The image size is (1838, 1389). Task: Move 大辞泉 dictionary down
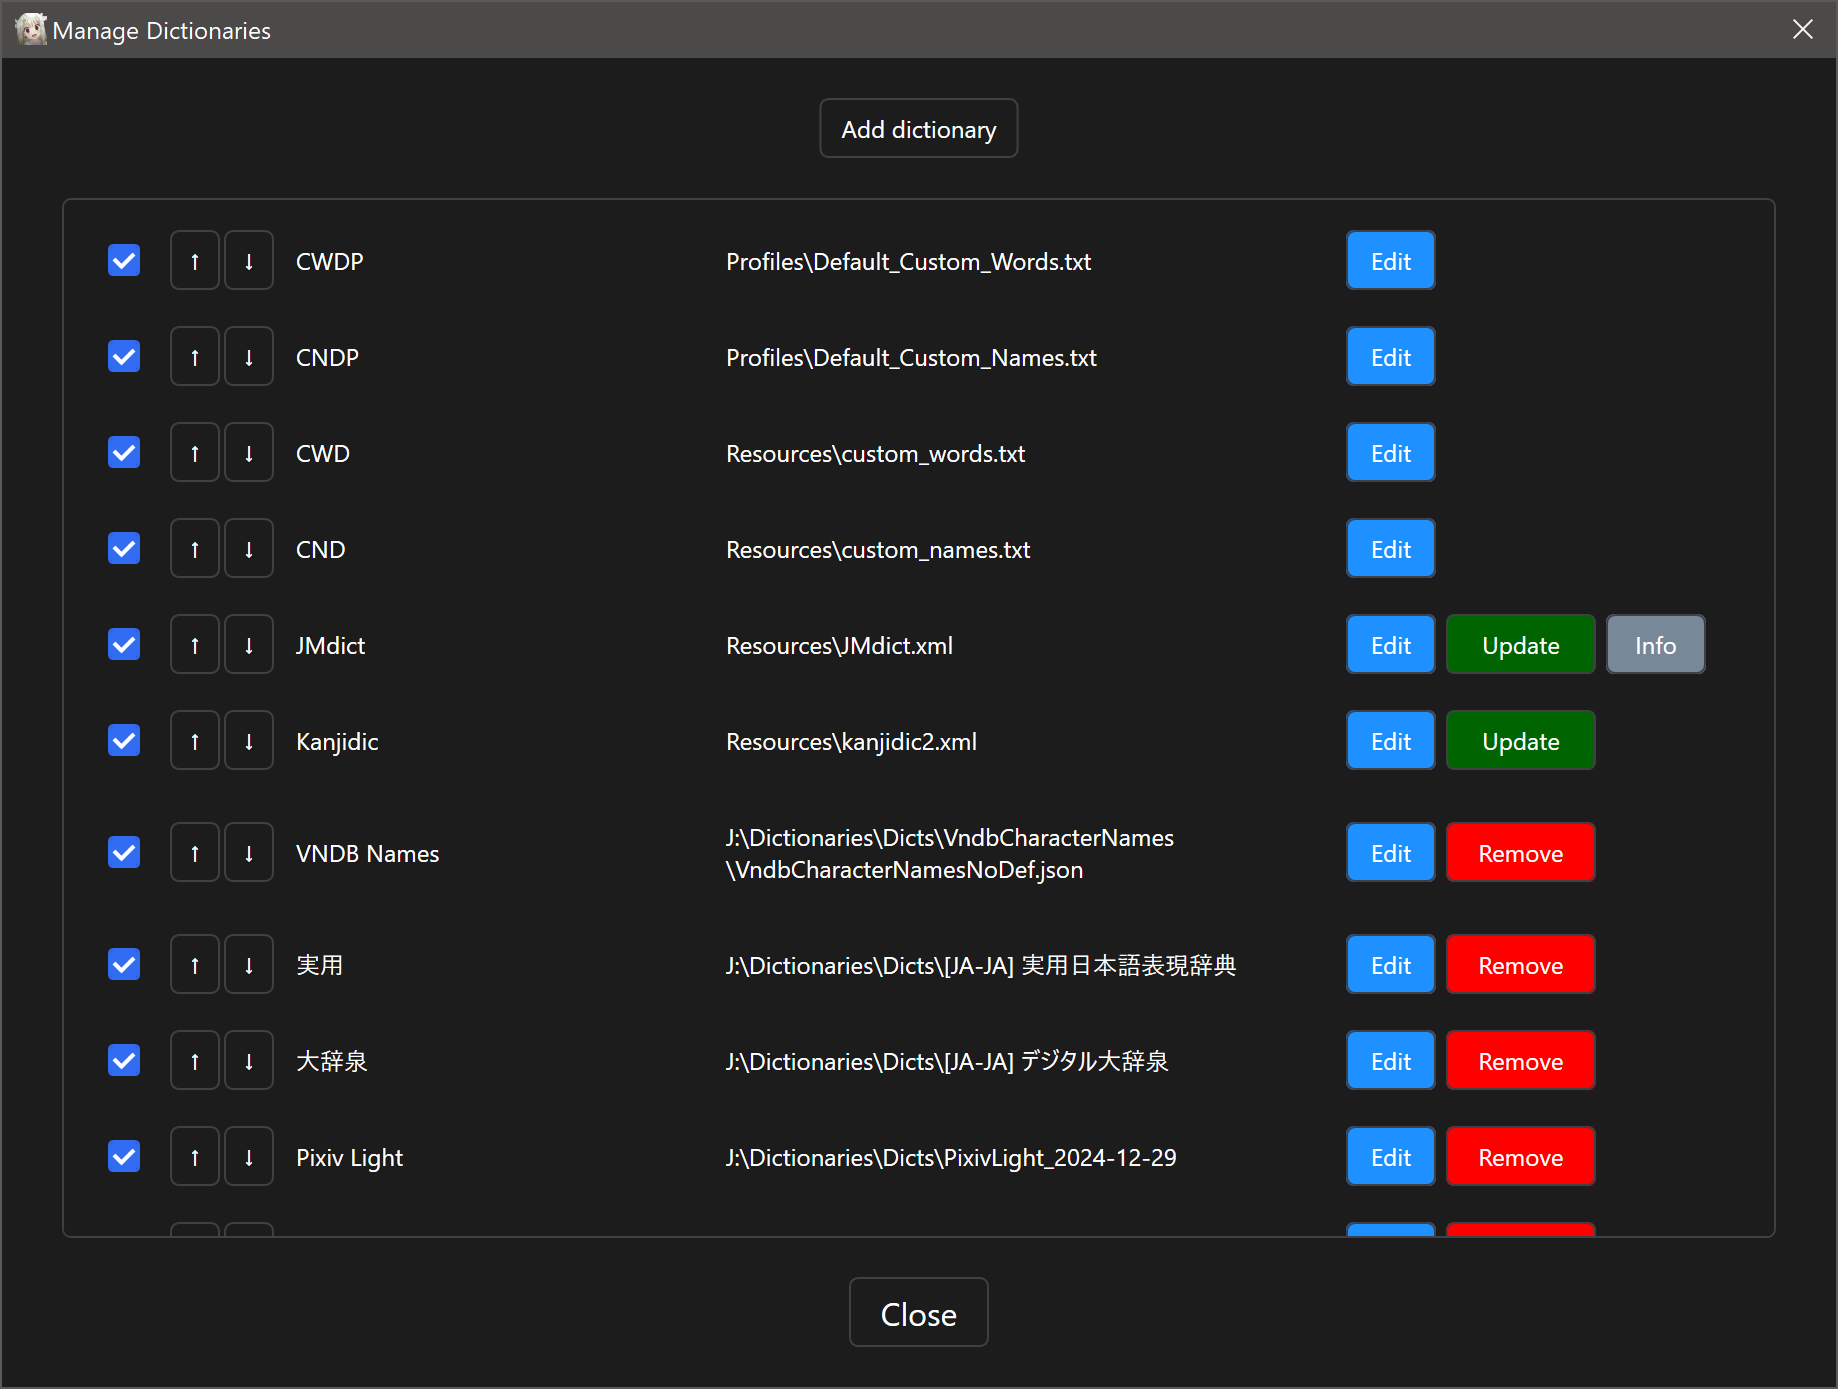(249, 1061)
